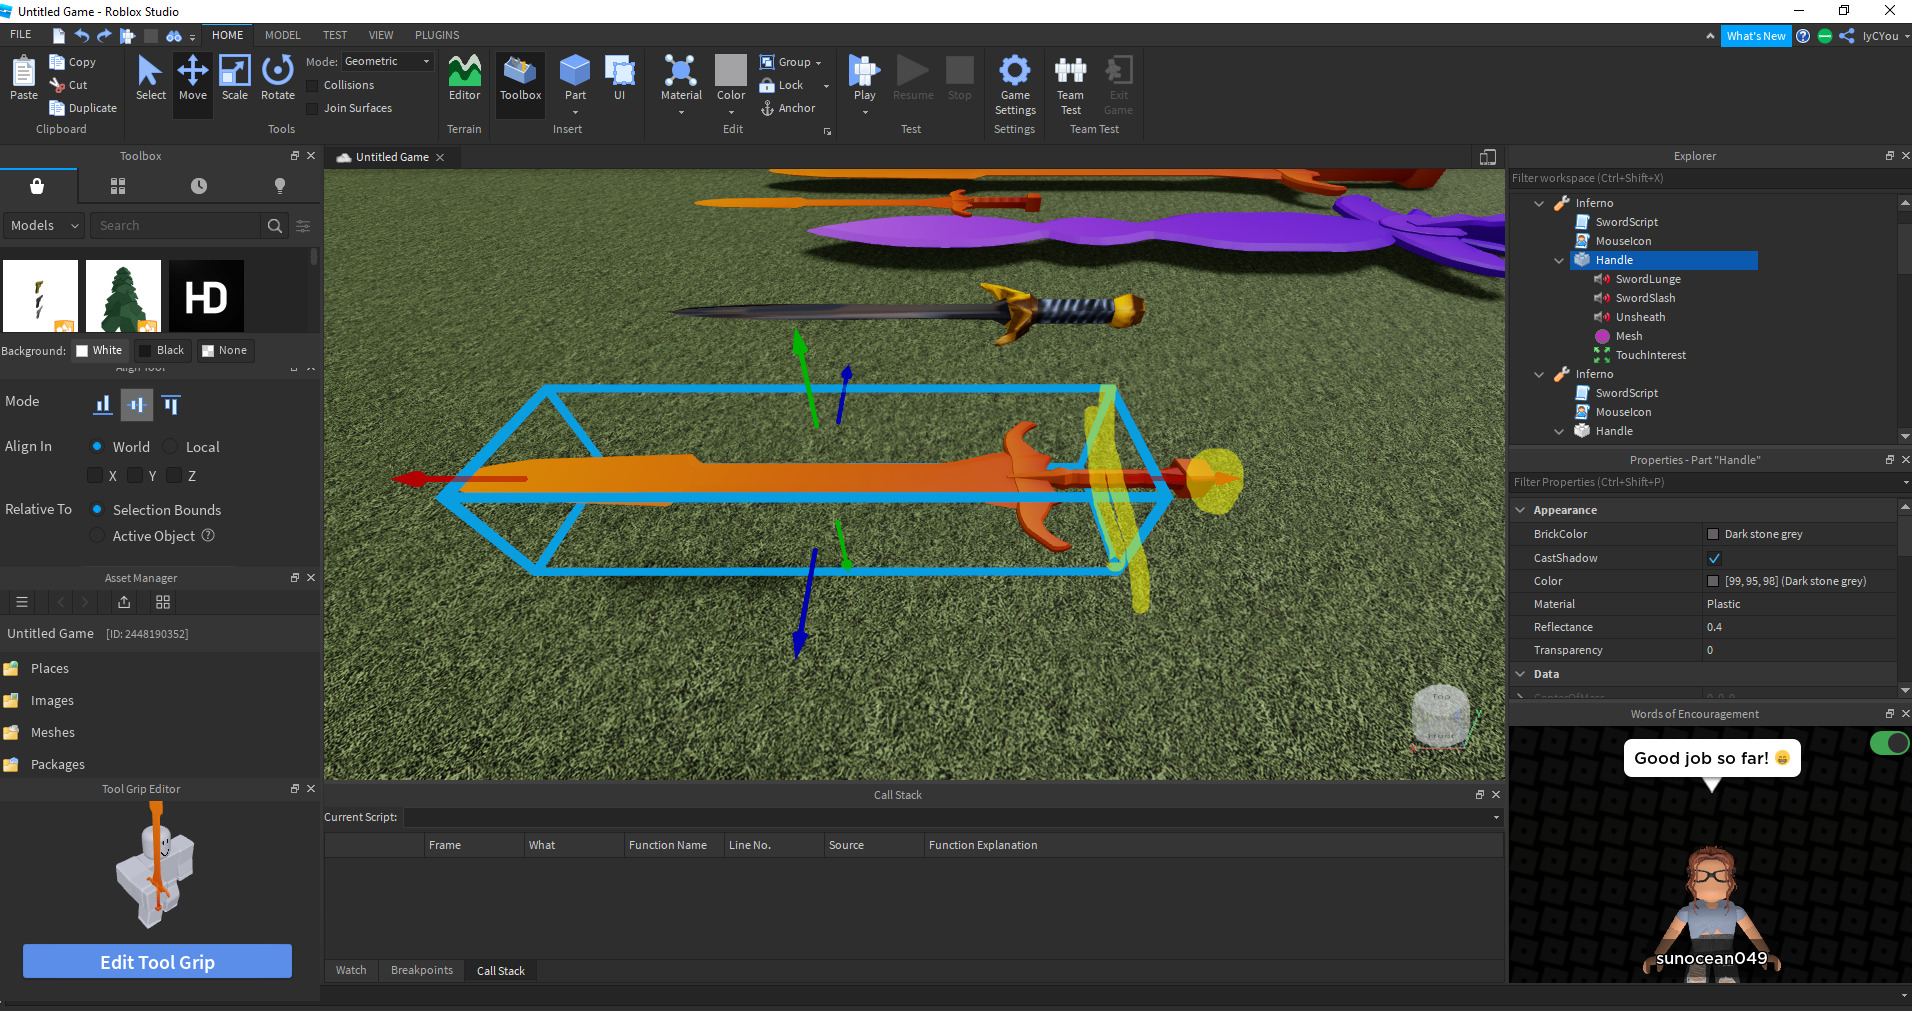The height and width of the screenshot is (1011, 1912).
Task: Click the Toolbox icon in ribbon
Action: tap(520, 78)
